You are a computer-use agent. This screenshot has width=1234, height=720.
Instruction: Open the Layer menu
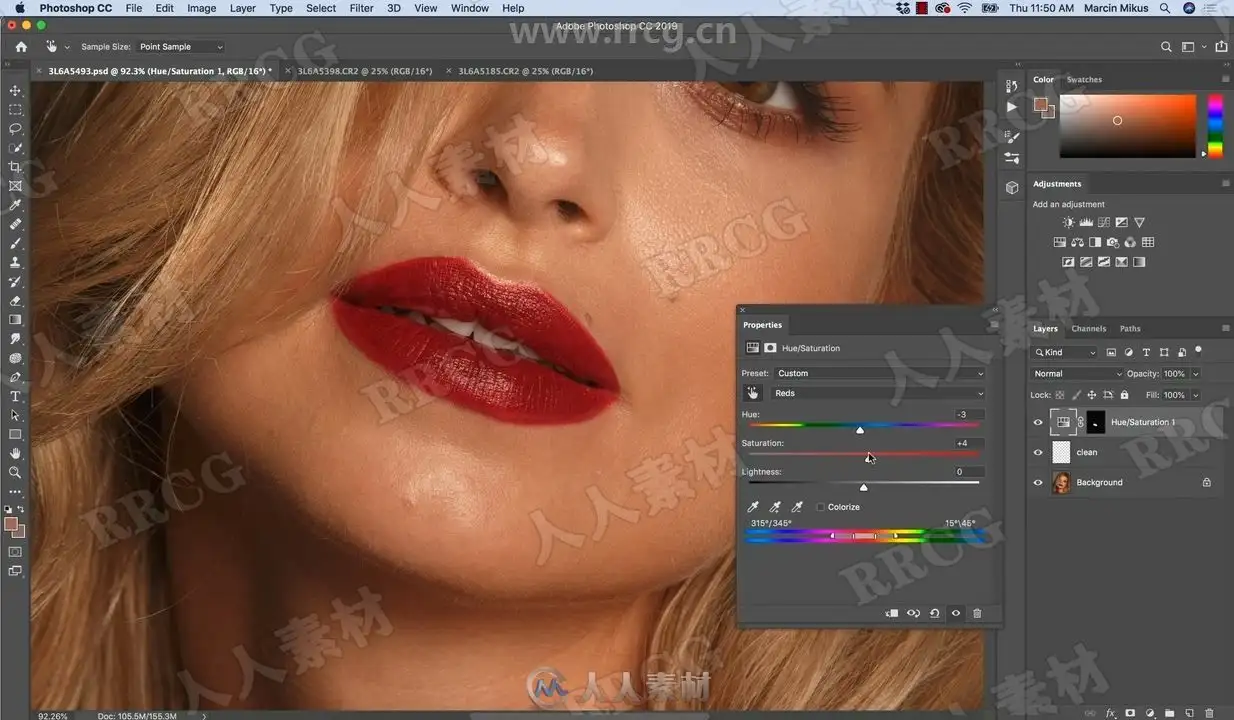pyautogui.click(x=243, y=8)
